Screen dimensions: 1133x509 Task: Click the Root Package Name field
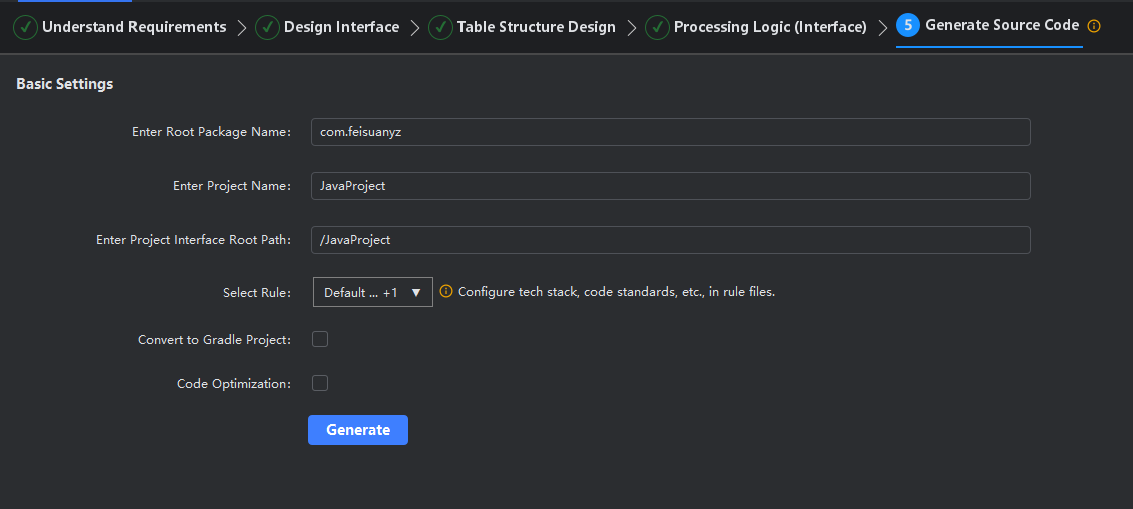(x=670, y=132)
